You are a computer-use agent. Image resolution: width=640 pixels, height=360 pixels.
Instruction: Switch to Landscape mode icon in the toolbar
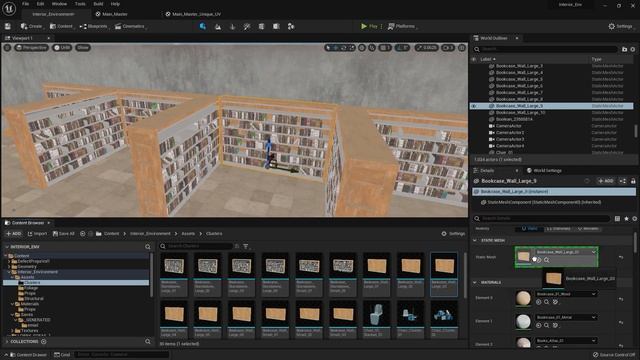[218, 27]
